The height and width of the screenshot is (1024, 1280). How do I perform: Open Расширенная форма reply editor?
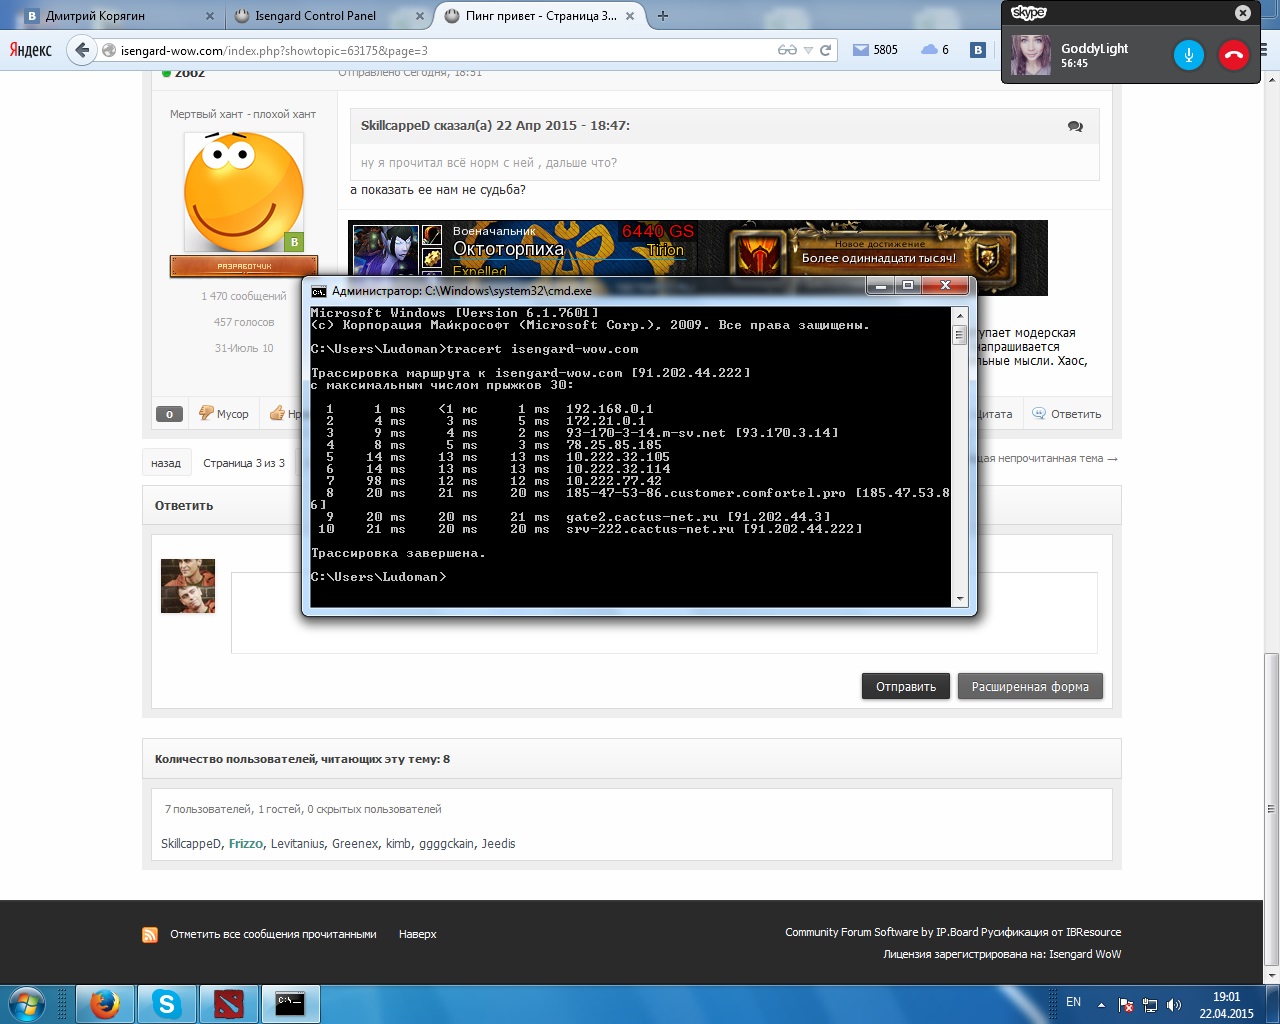1030,686
